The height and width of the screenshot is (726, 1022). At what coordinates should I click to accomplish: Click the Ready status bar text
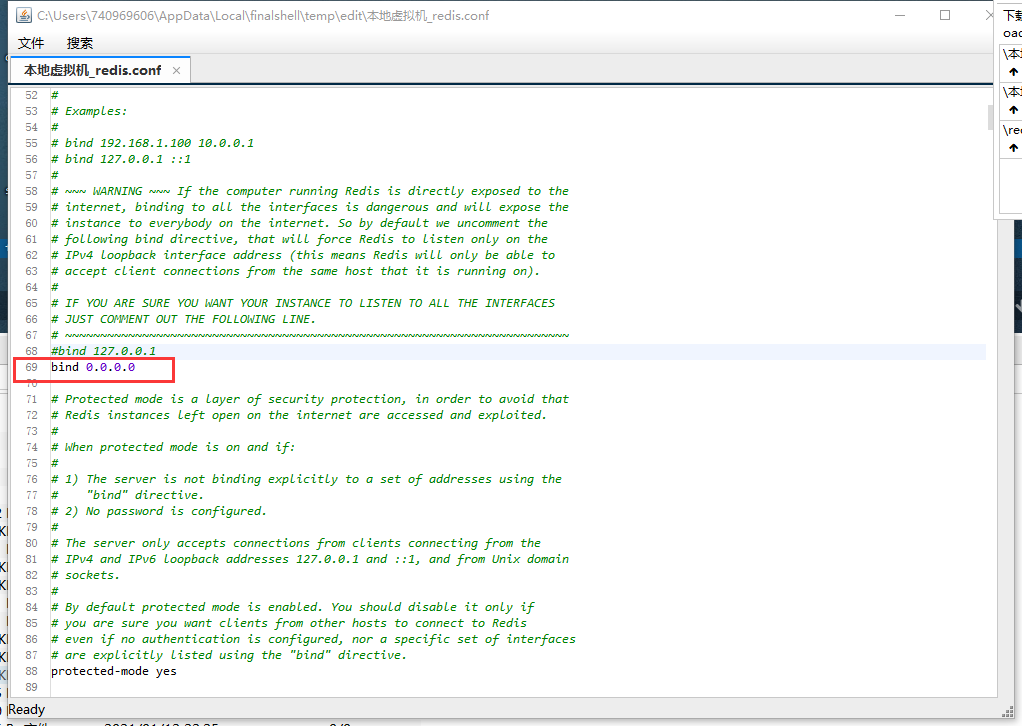[x=26, y=709]
